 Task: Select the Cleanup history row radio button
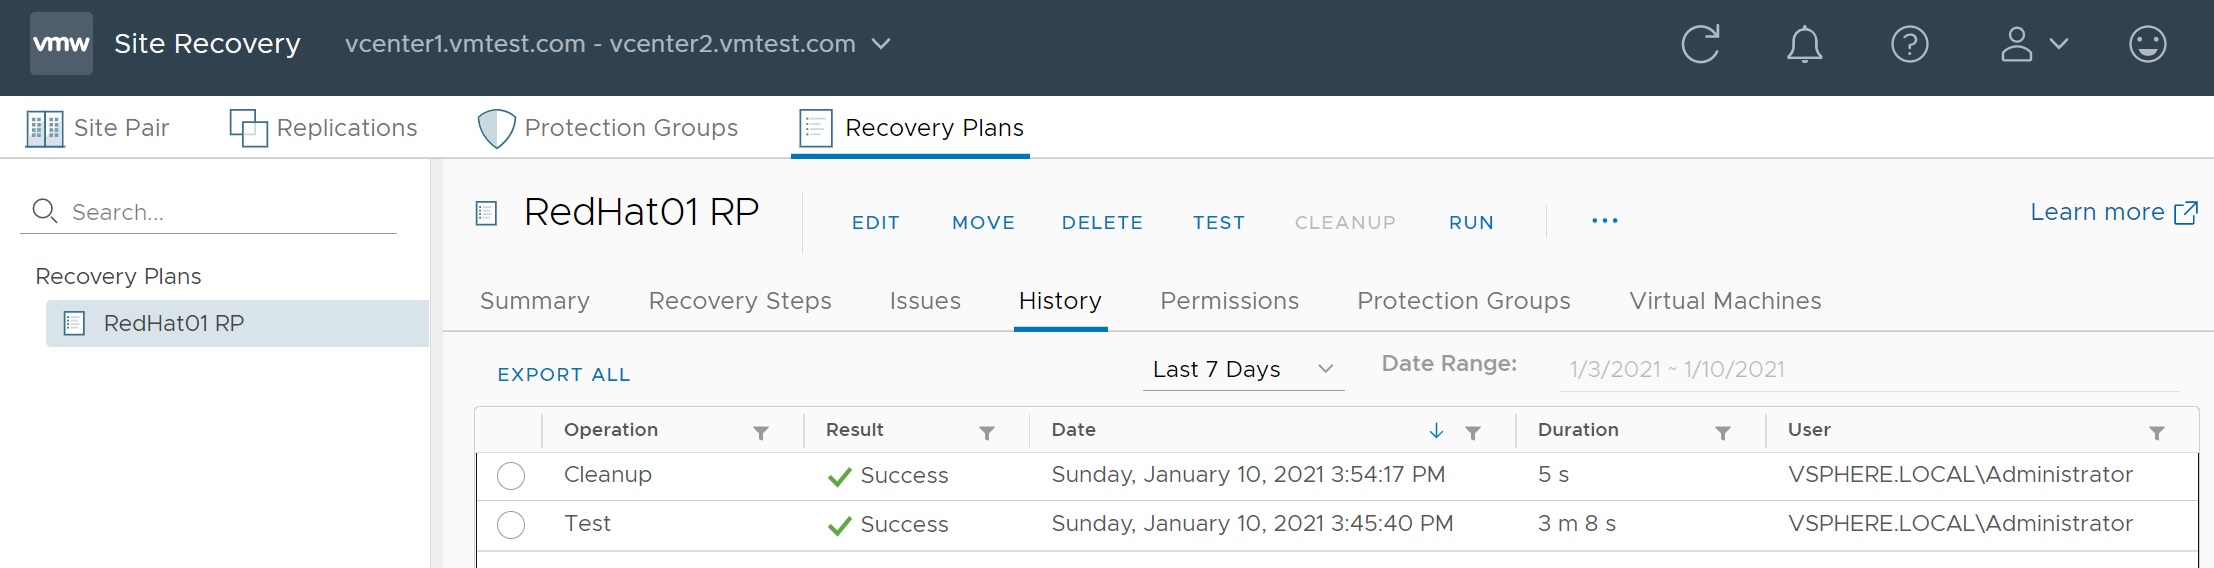click(511, 476)
